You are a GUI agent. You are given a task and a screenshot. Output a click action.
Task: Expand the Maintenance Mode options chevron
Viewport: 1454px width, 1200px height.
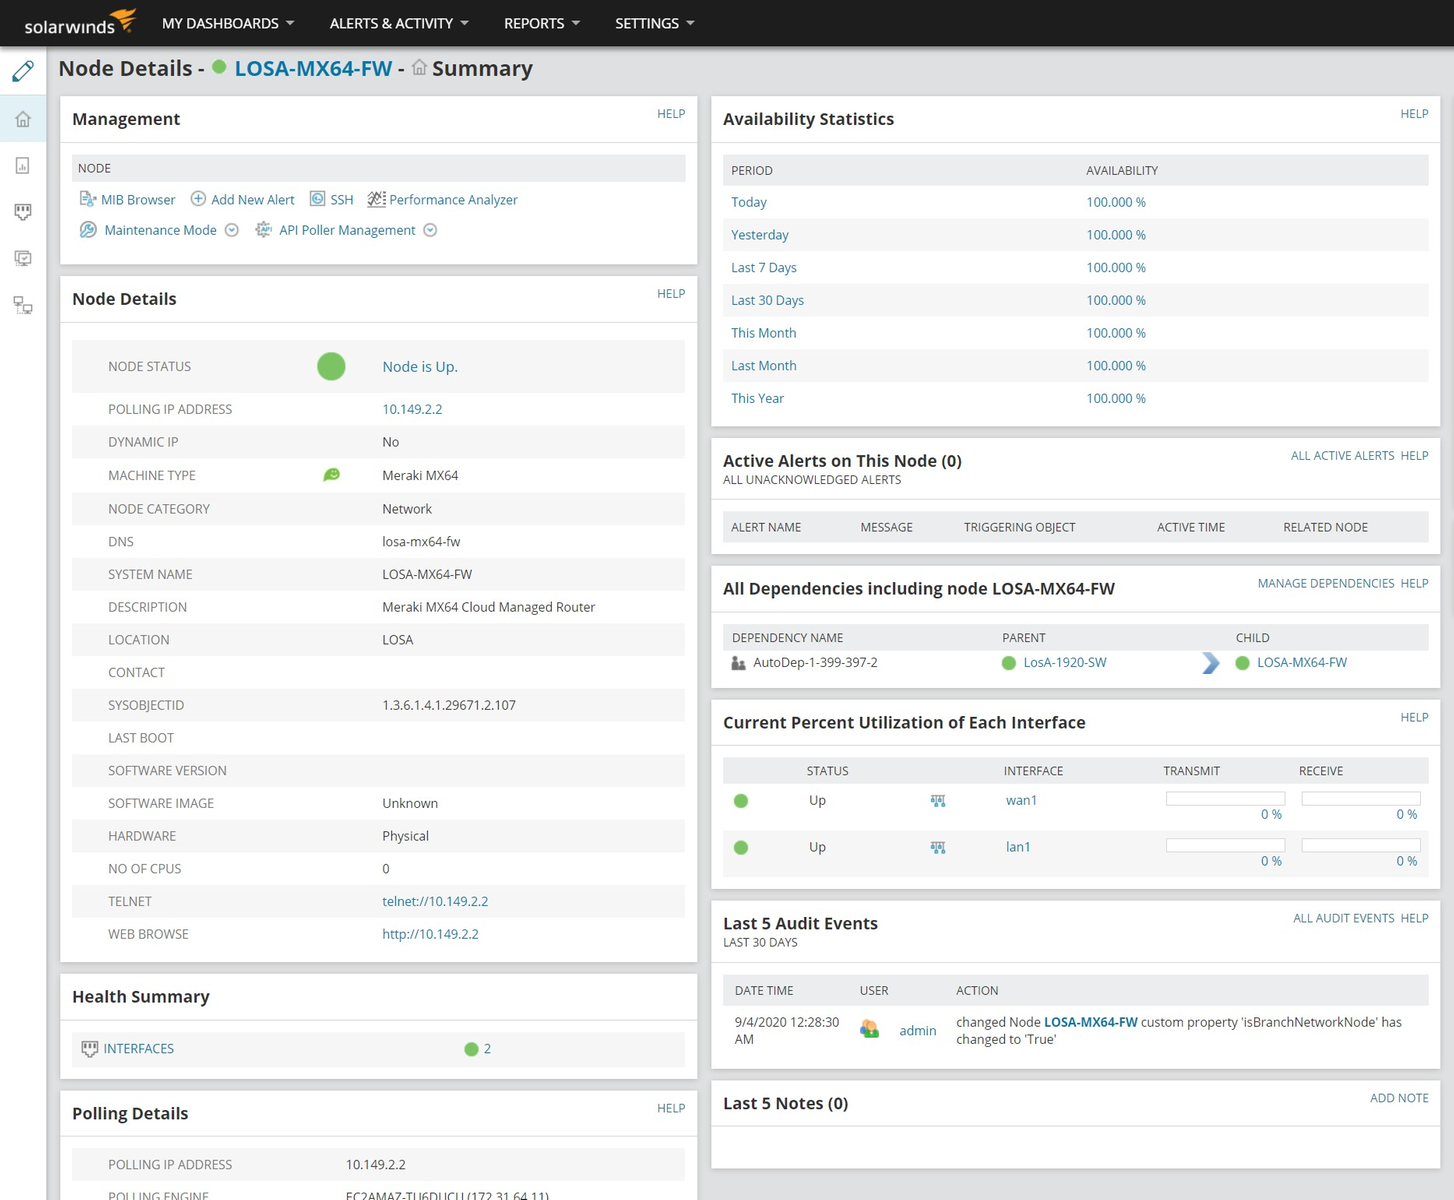pyautogui.click(x=231, y=230)
